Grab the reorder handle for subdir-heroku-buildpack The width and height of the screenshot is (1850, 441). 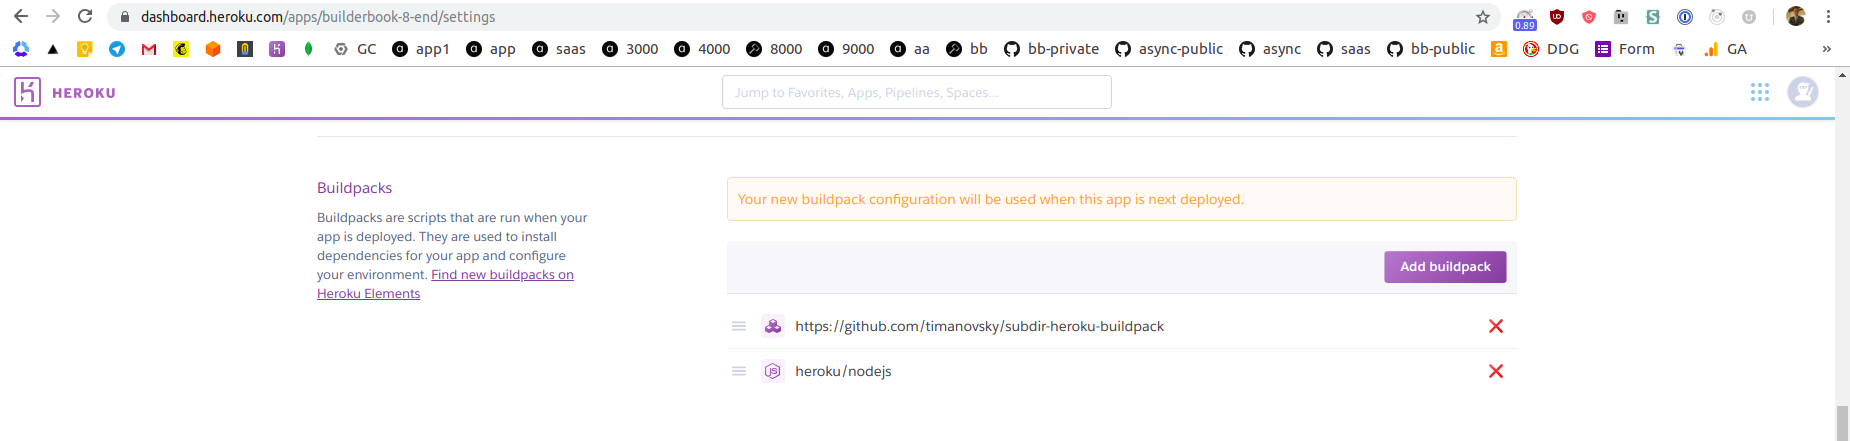point(739,326)
